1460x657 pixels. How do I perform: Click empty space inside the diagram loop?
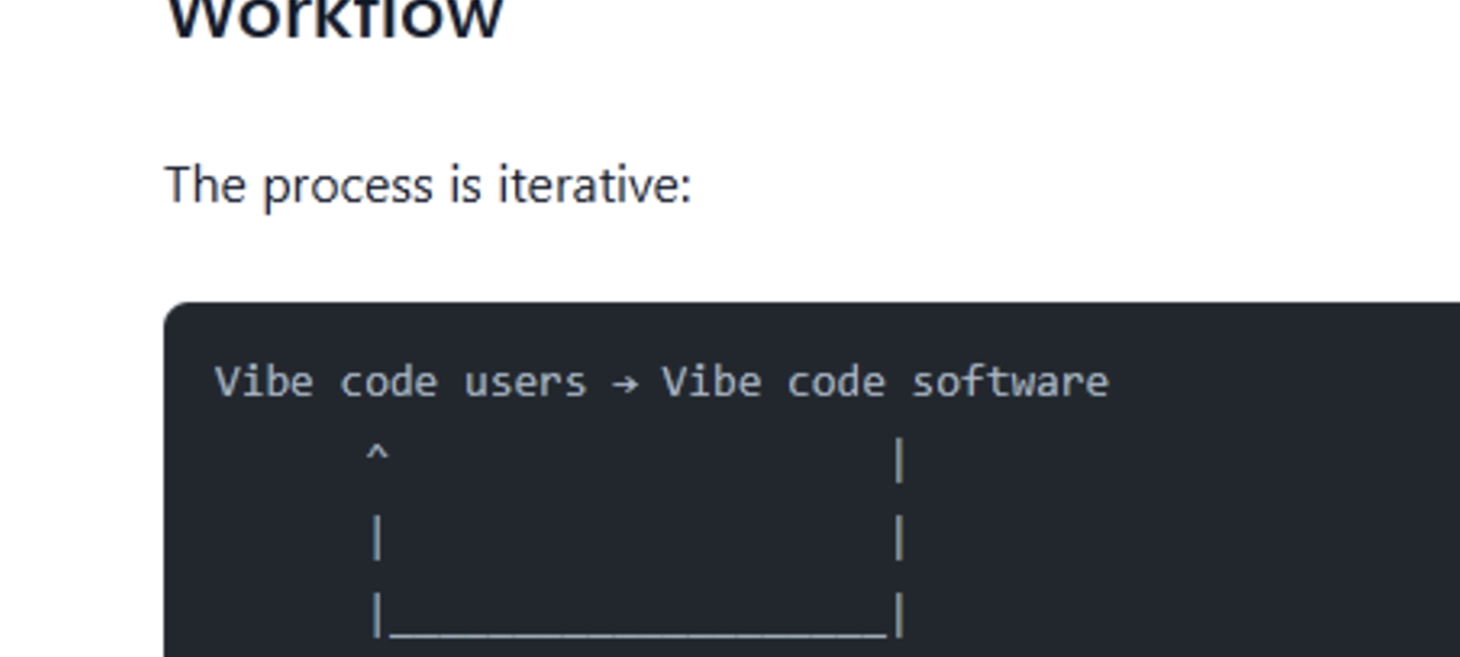pyautogui.click(x=638, y=538)
